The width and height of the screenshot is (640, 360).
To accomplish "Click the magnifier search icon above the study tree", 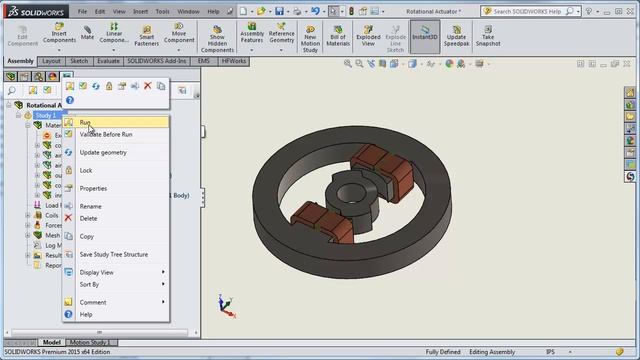I will click(x=12, y=90).
